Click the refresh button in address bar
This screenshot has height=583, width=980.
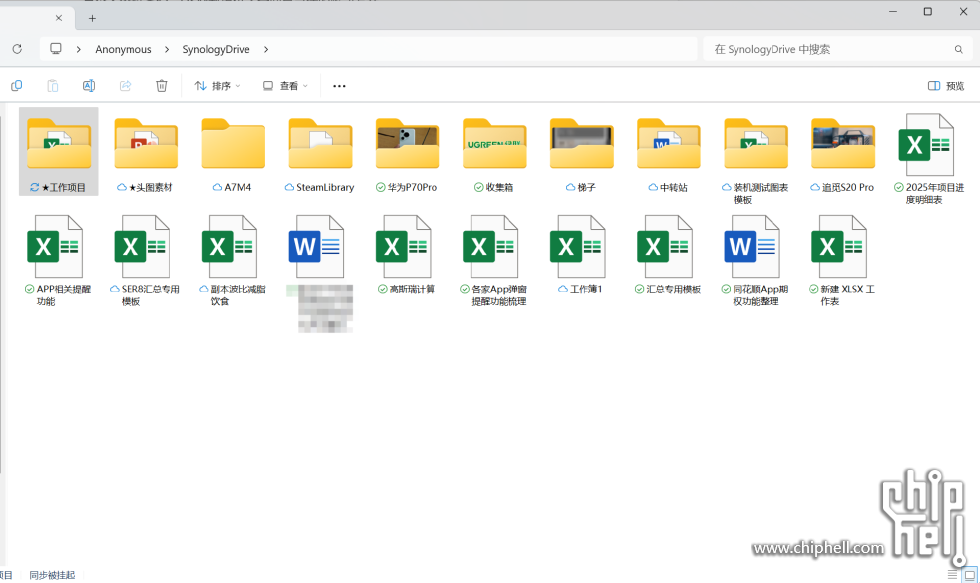click(17, 49)
